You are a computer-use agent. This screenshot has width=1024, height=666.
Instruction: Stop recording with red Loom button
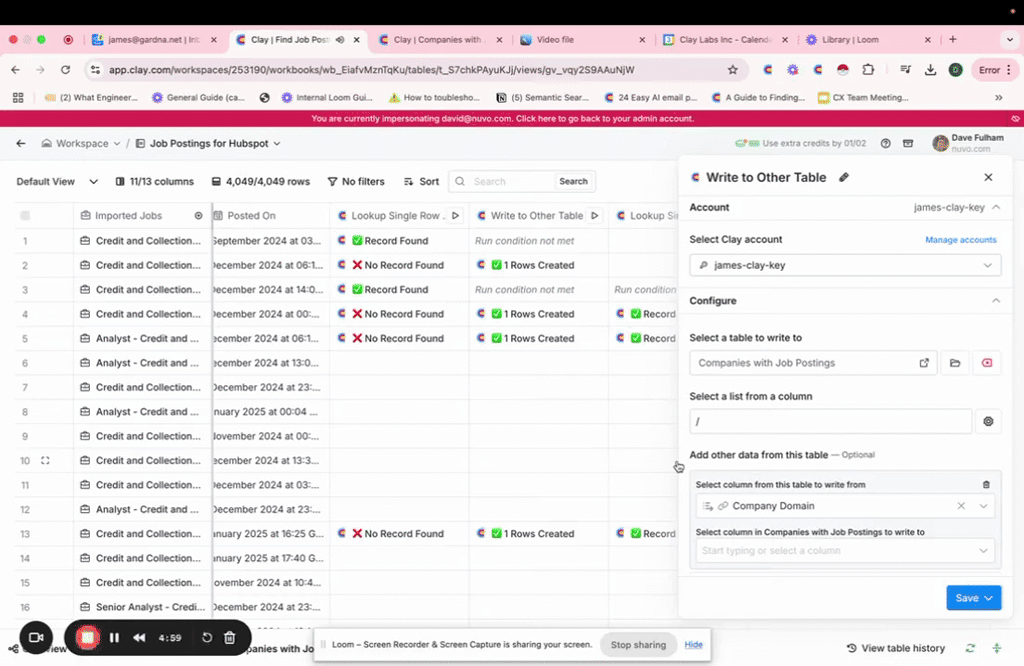[87, 637]
